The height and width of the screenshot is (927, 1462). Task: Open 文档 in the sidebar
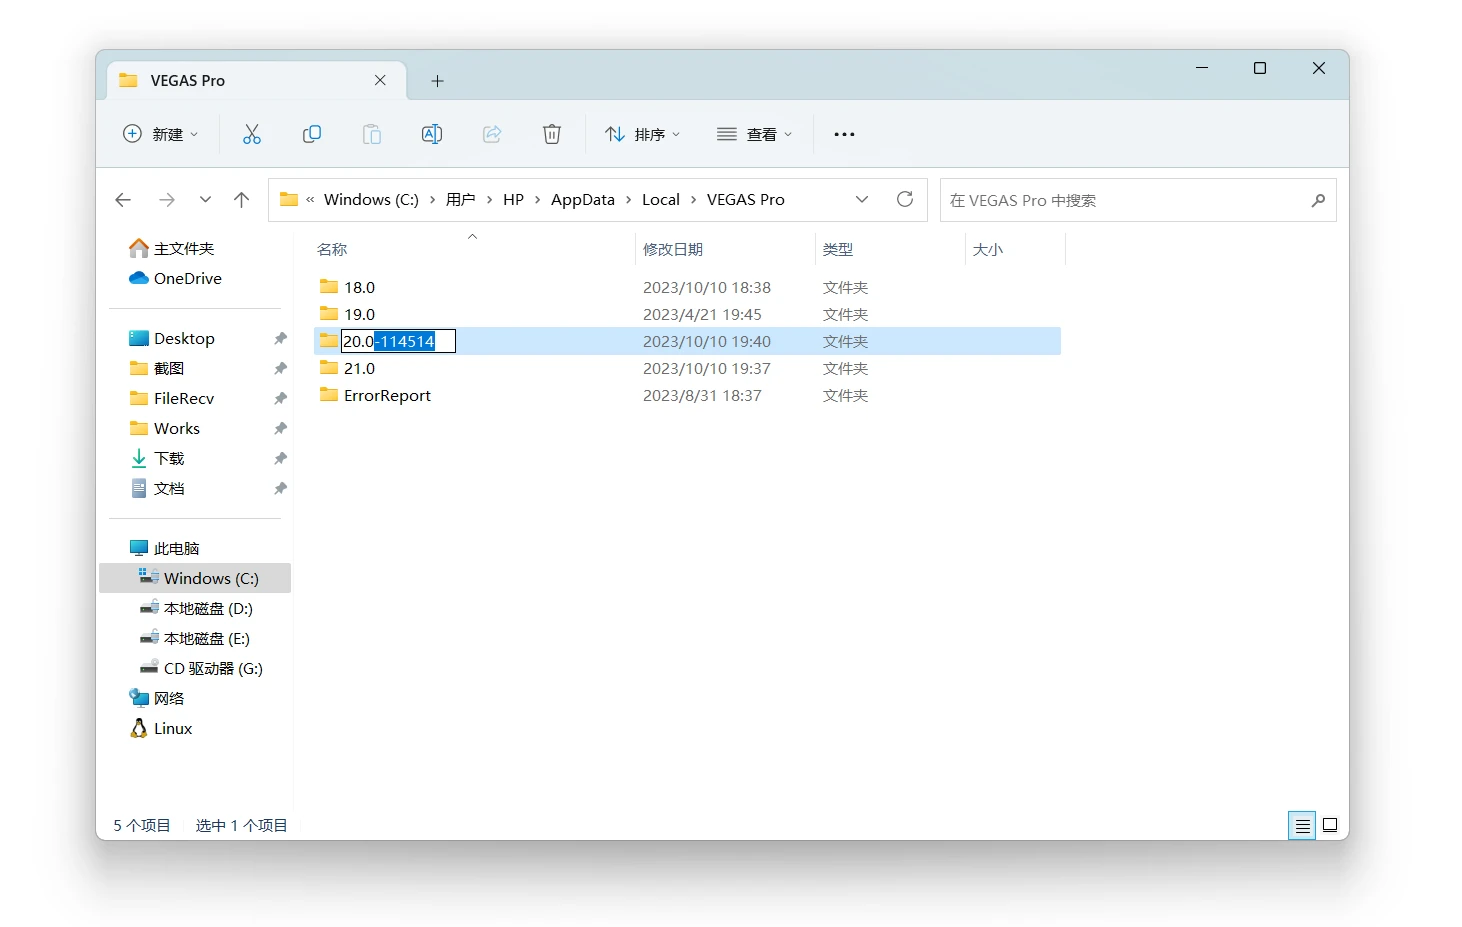(x=158, y=489)
